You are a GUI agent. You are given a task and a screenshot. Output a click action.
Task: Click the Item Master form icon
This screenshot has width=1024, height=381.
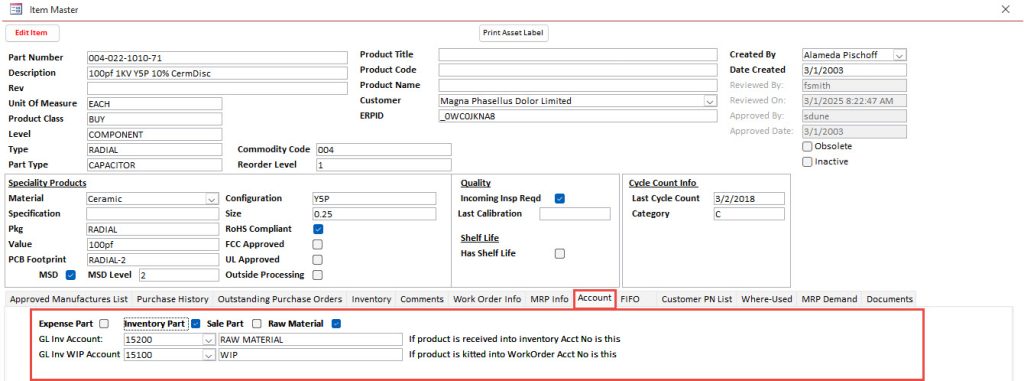click(16, 9)
